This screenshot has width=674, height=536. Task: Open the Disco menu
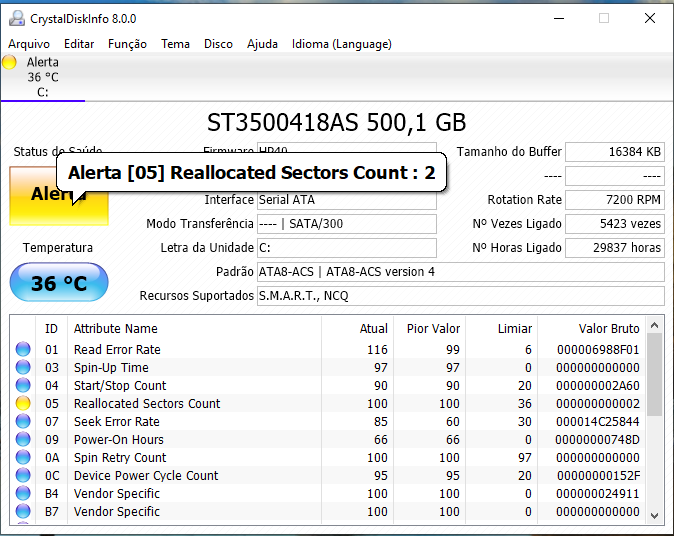pos(218,44)
